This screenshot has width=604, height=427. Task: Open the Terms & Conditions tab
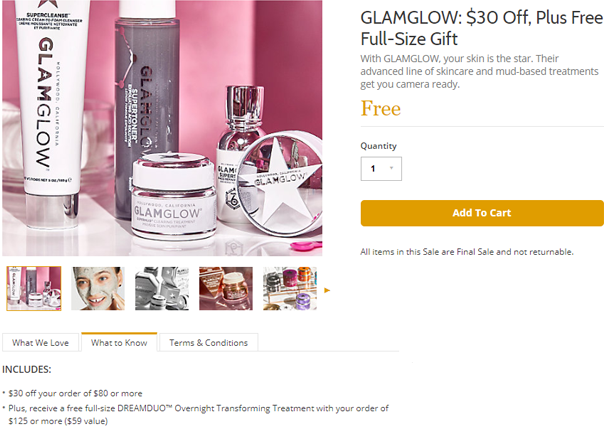(208, 343)
